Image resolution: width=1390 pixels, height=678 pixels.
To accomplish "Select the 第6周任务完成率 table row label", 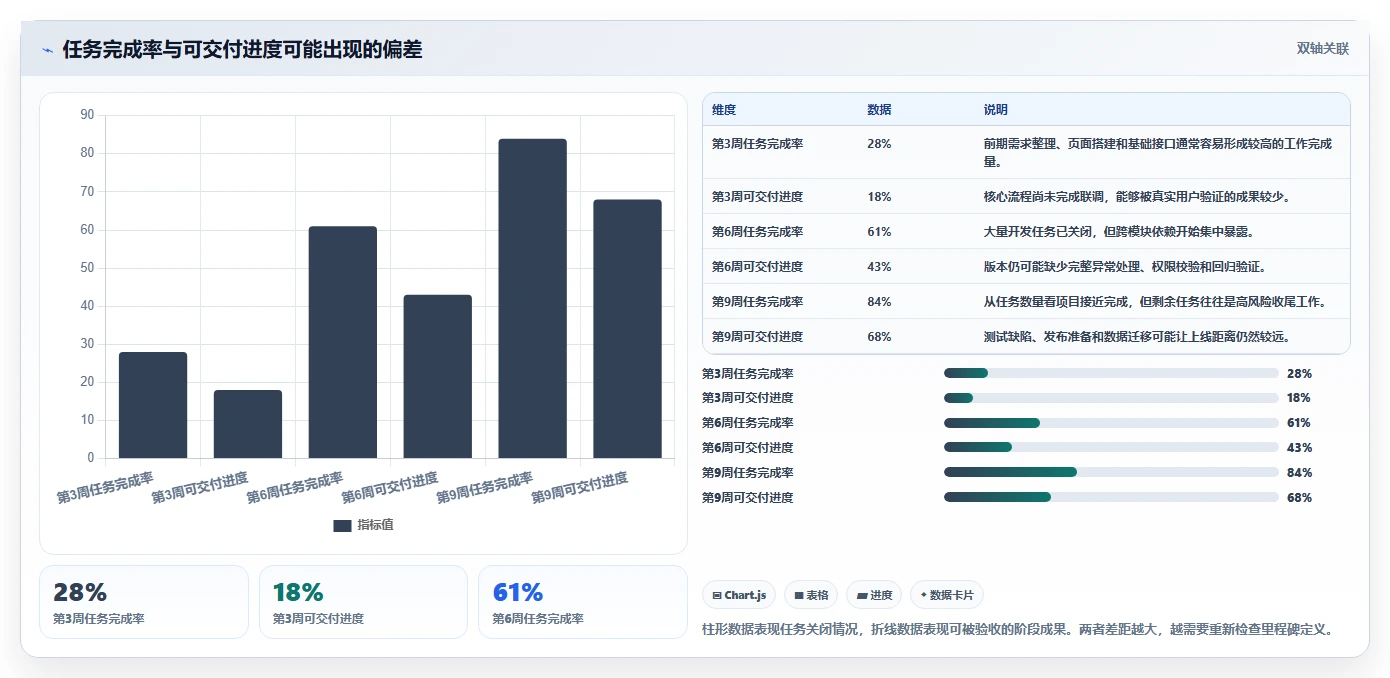I will click(x=757, y=232).
